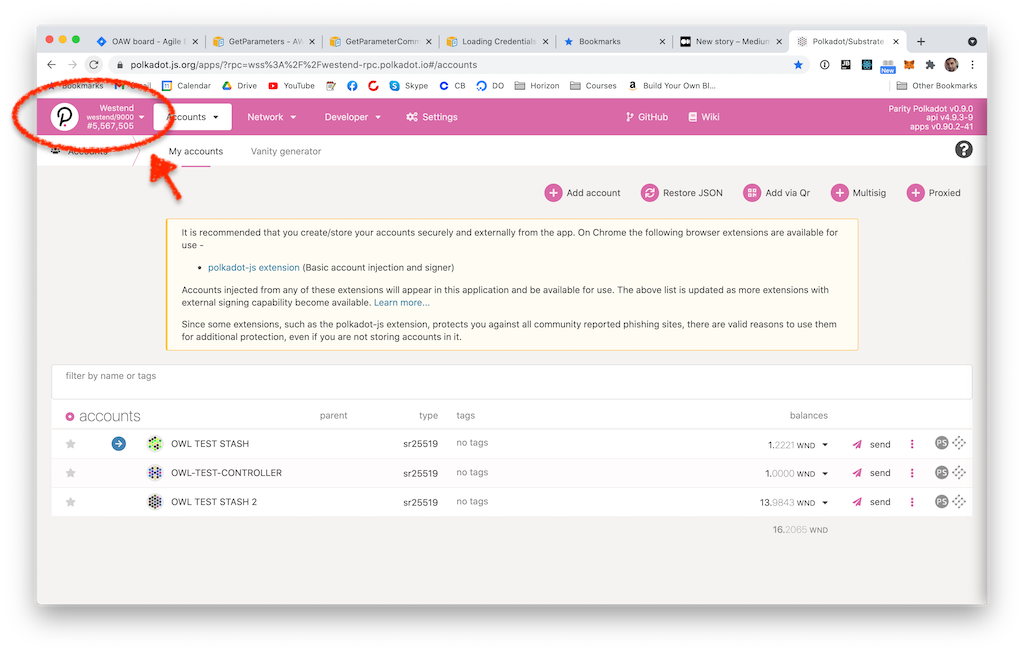Switch to the My accounts tab
Screen dimensions: 1024x653
point(196,151)
